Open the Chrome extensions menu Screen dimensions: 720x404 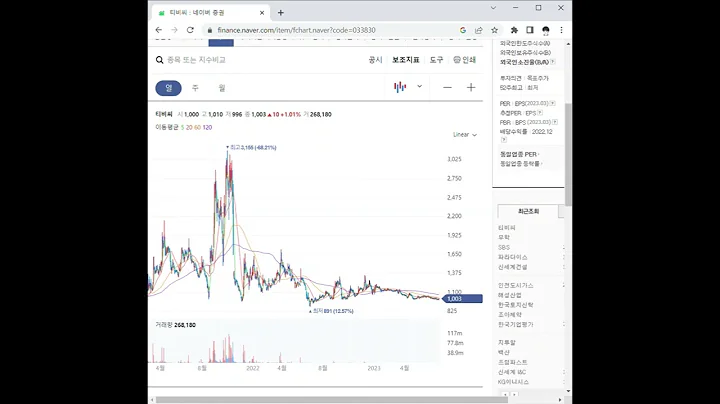coord(514,30)
